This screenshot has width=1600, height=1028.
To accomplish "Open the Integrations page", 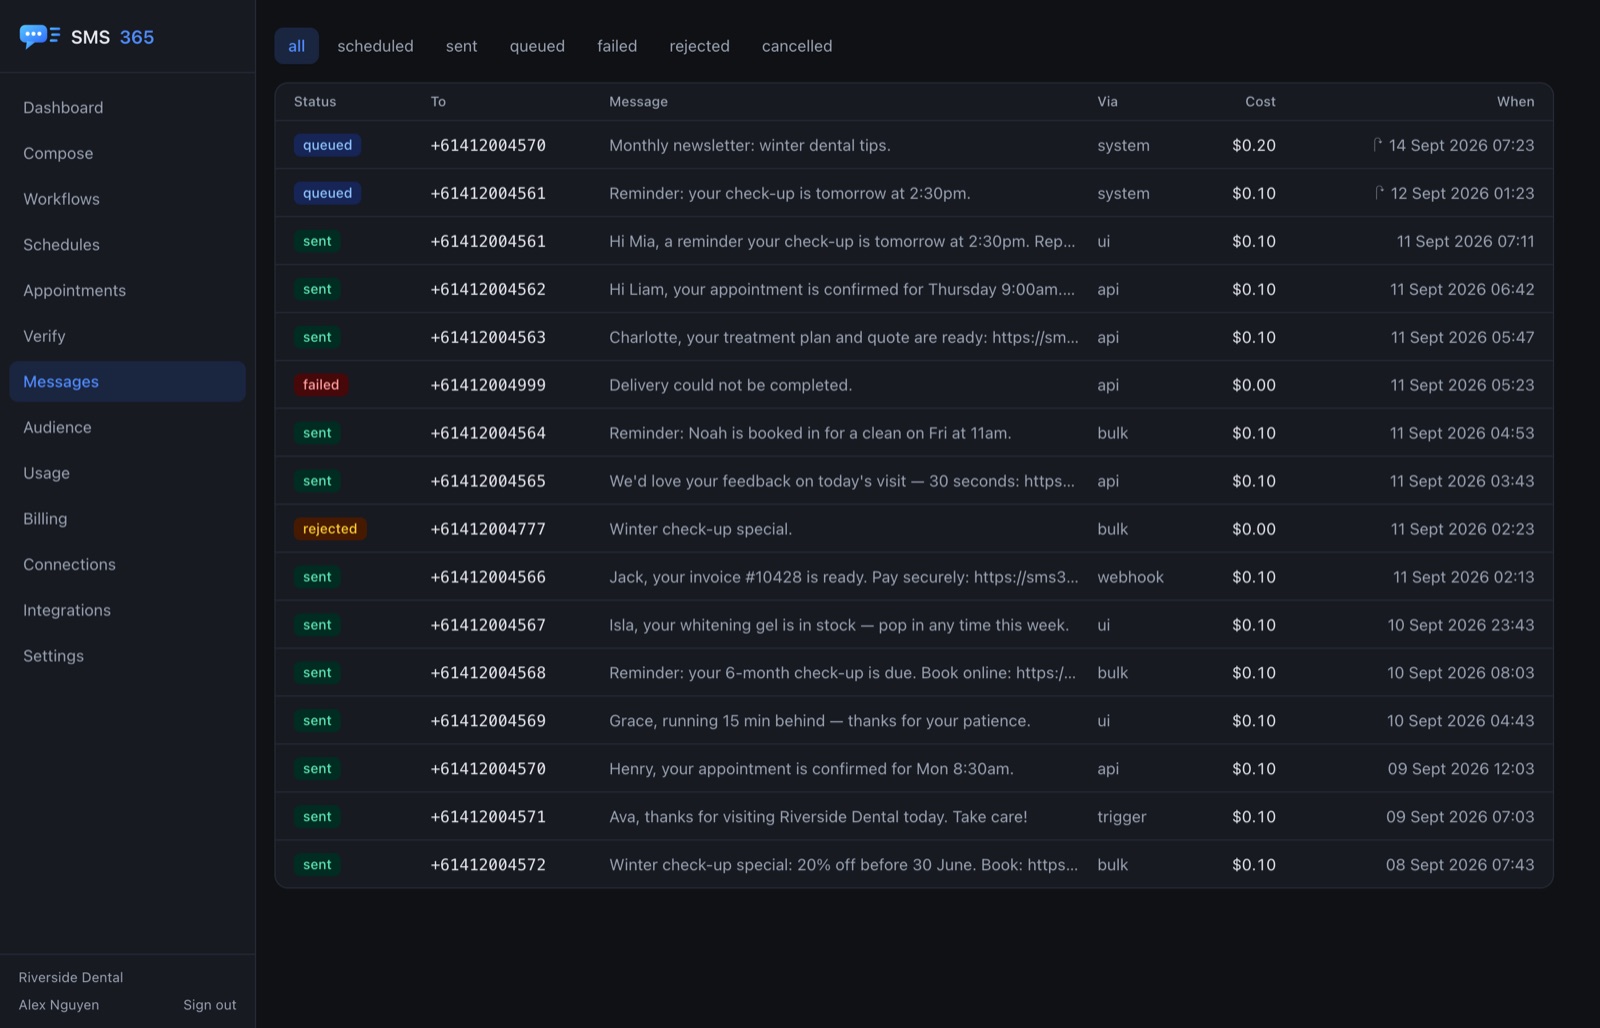I will click(x=127, y=610).
